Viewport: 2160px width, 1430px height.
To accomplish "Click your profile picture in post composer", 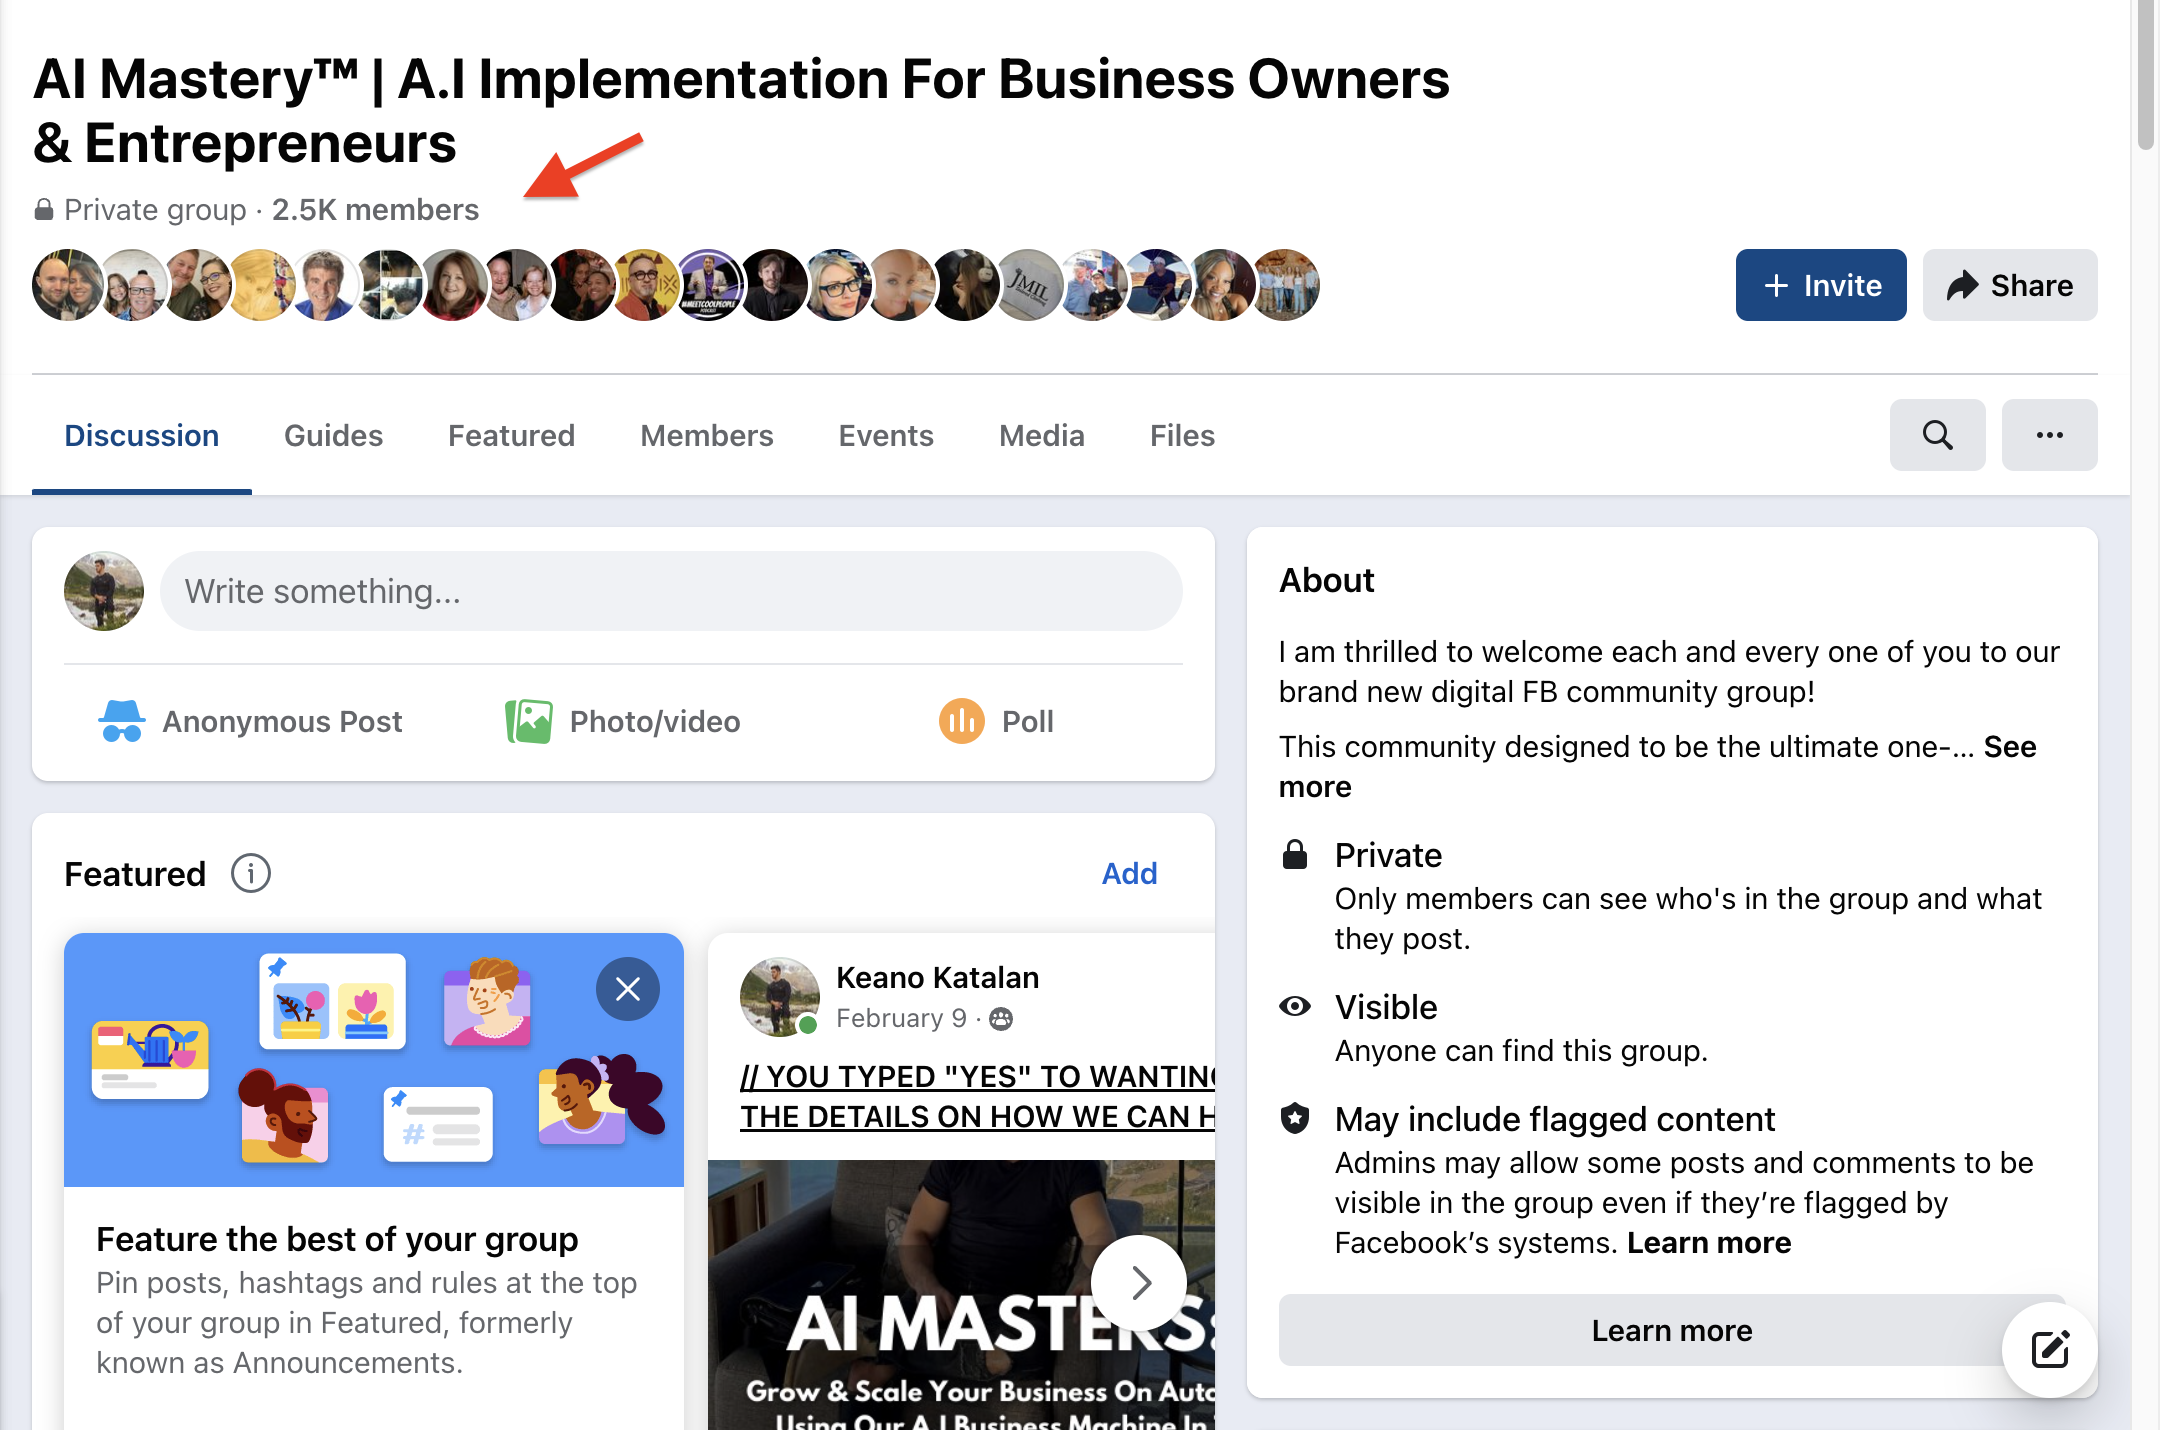I will pos(104,591).
